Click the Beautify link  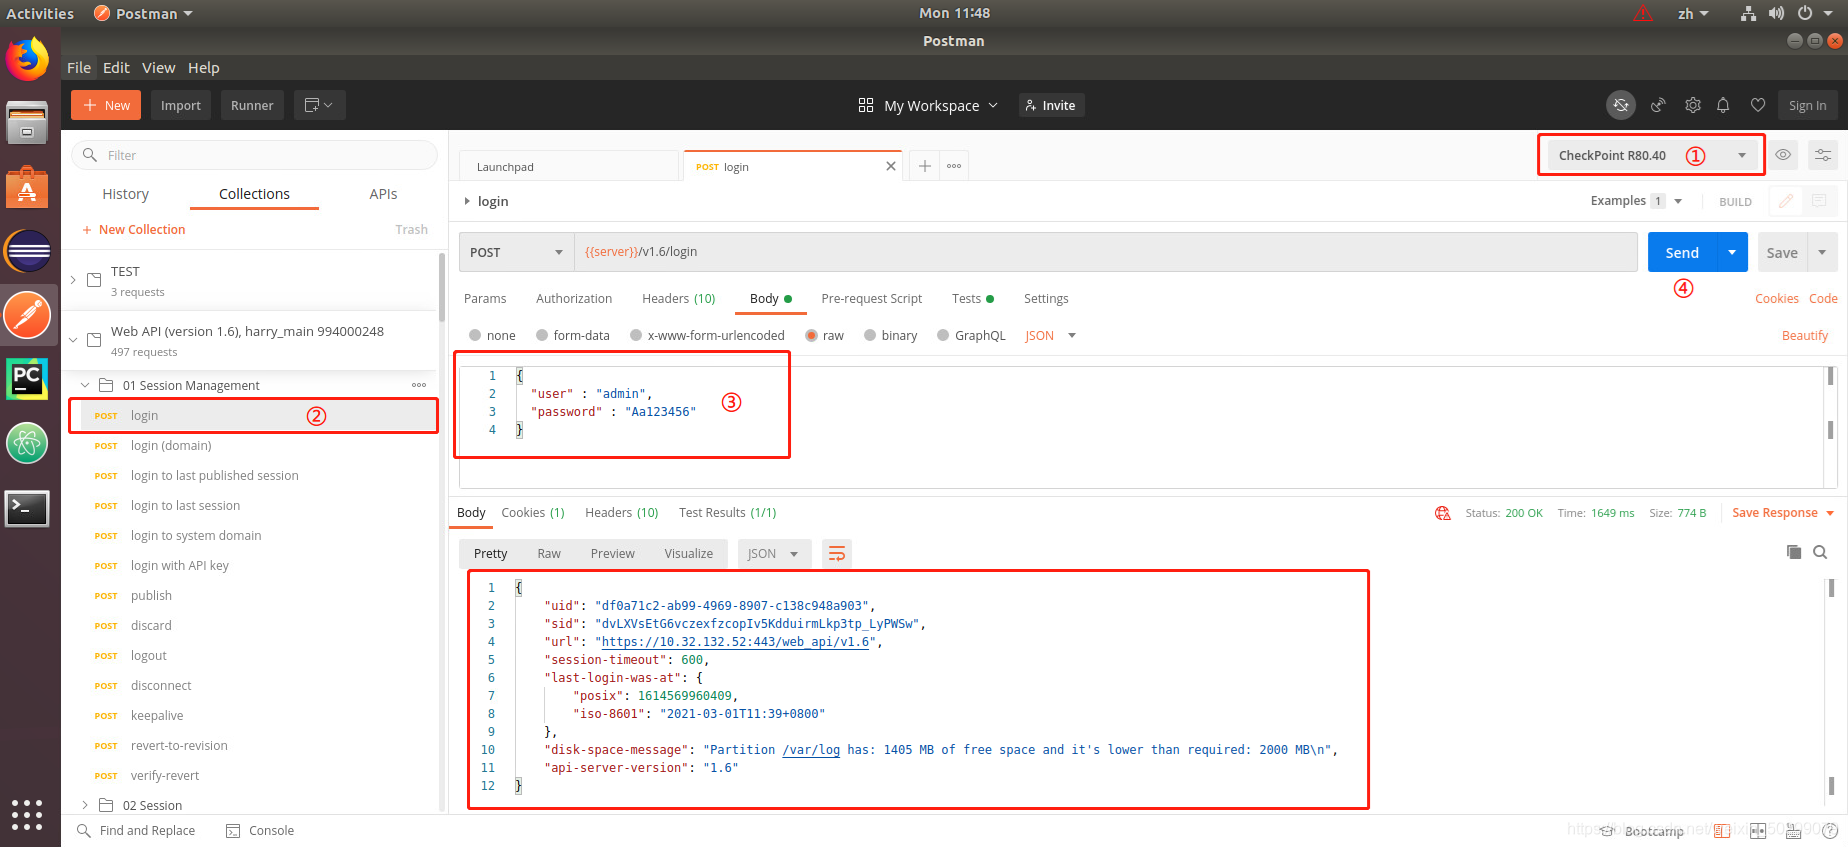pos(1805,335)
